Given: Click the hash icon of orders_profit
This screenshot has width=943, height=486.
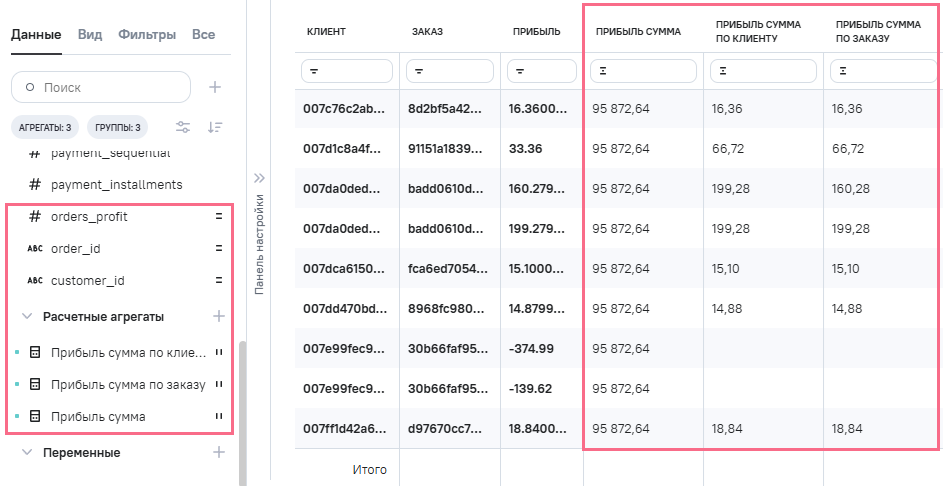Looking at the screenshot, I should pyautogui.click(x=35, y=216).
